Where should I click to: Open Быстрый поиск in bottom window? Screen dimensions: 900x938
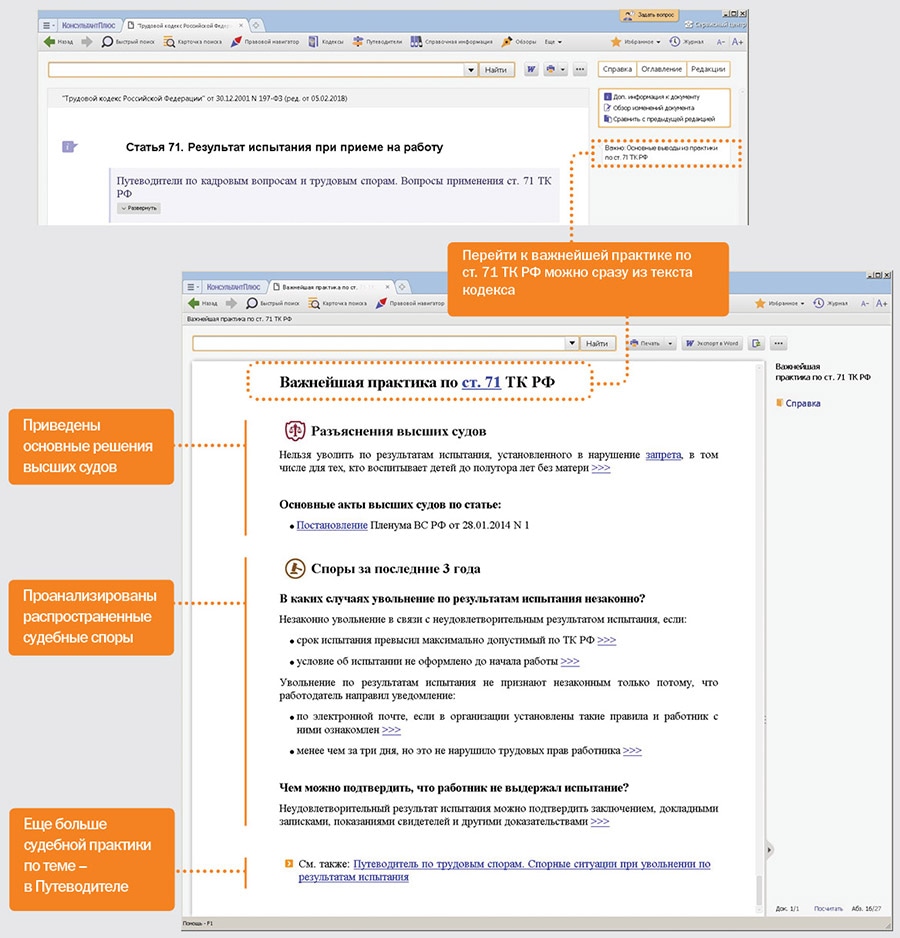[x=273, y=303]
